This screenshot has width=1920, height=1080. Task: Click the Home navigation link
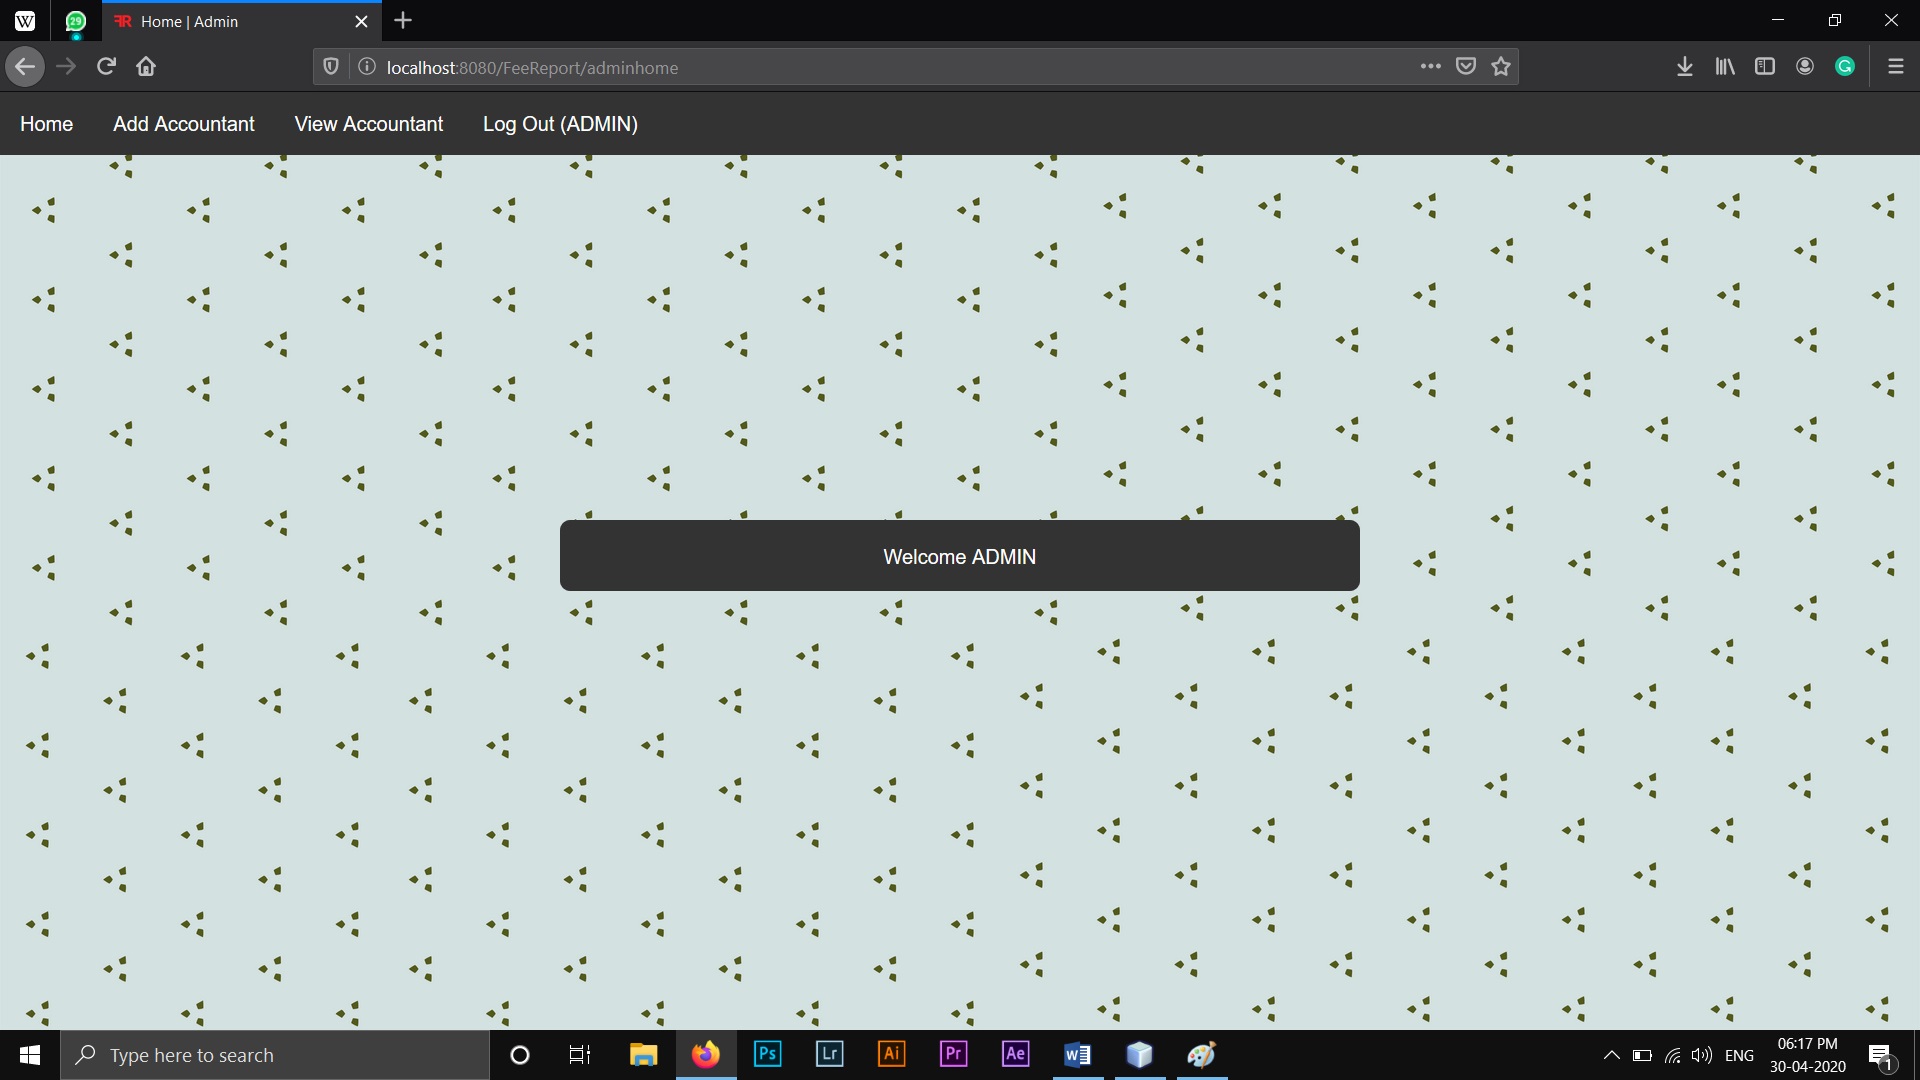[x=46, y=124]
